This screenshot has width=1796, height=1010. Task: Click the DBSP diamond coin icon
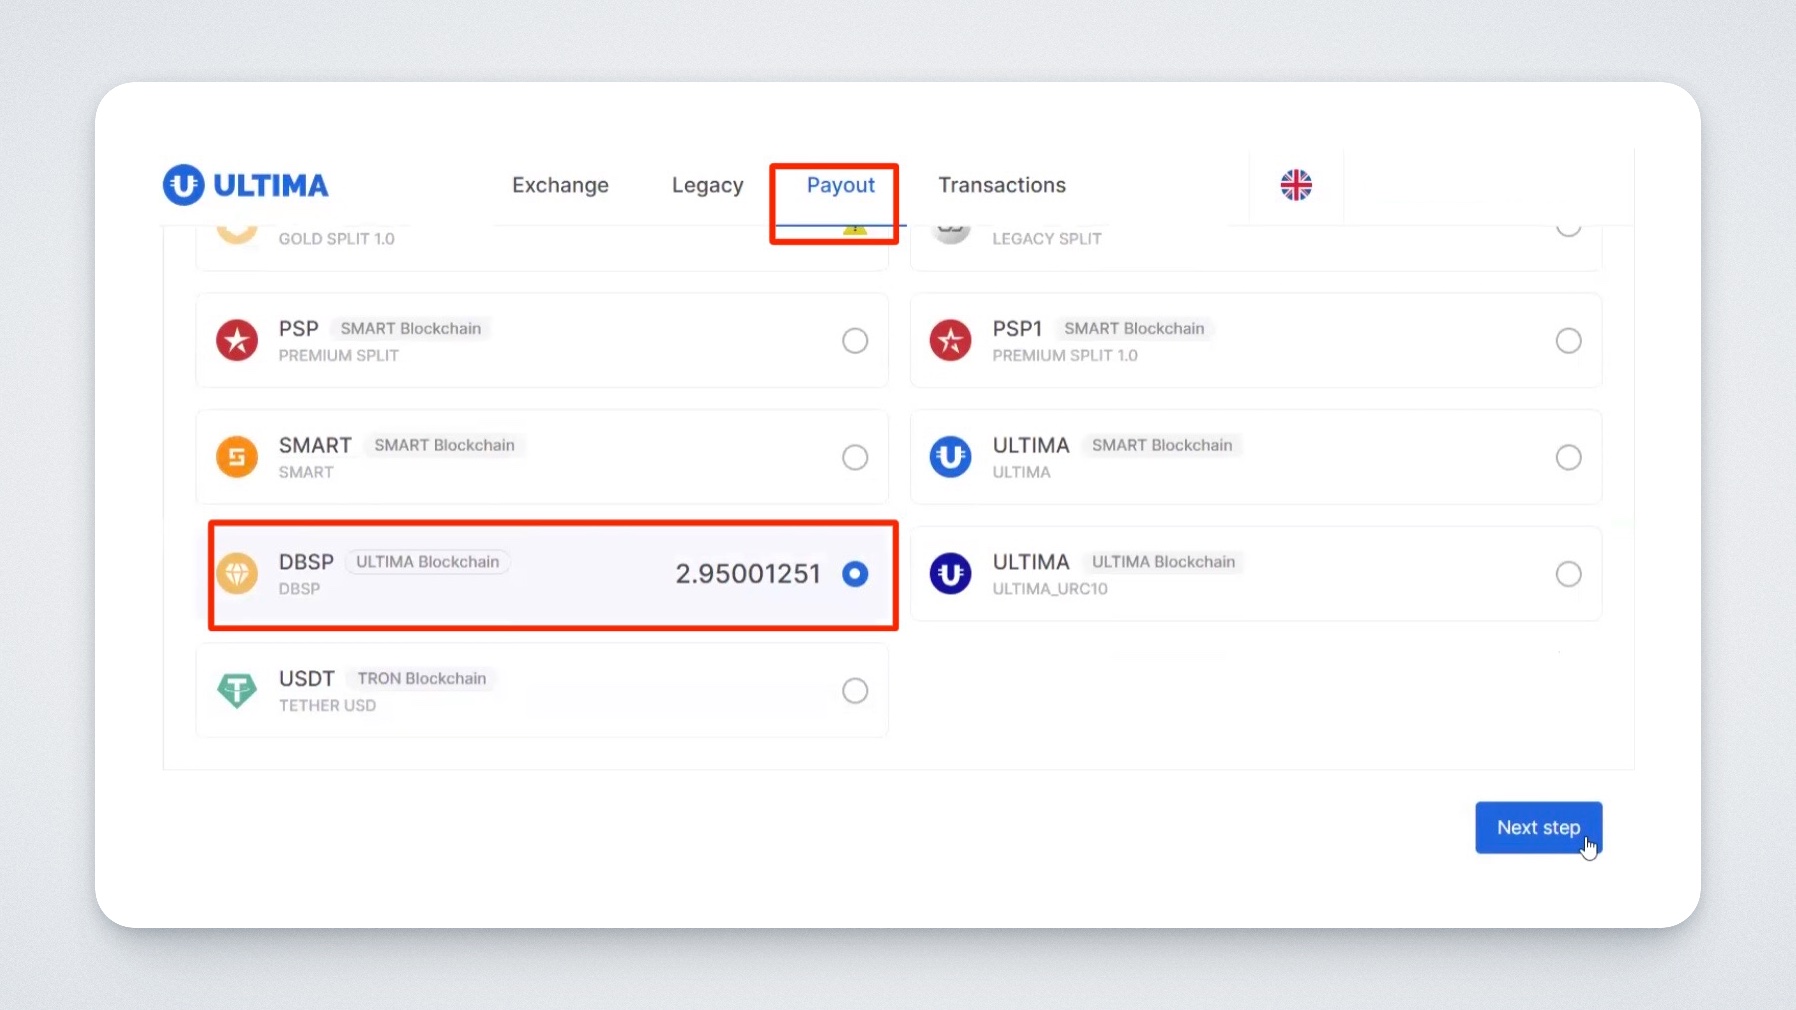tap(237, 574)
